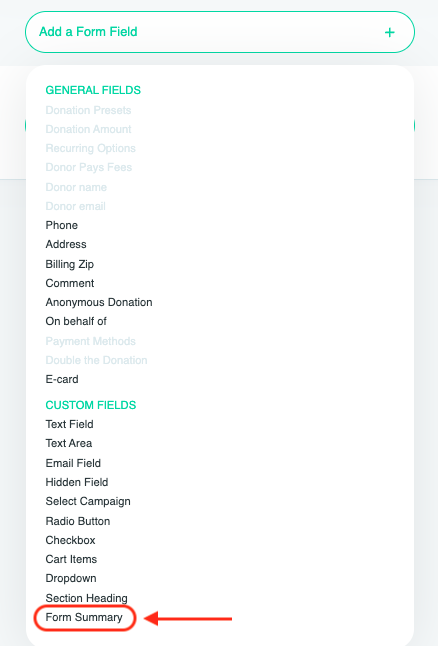Add a custom Text Field

click(x=70, y=424)
